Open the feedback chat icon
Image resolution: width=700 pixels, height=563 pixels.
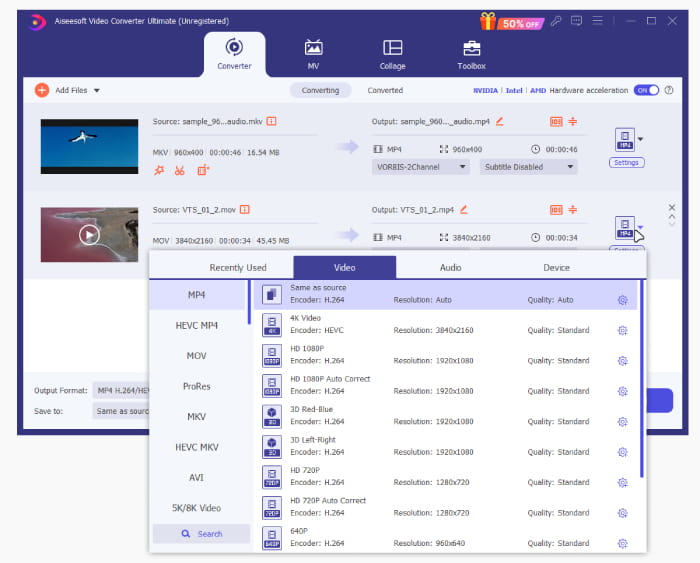click(576, 21)
